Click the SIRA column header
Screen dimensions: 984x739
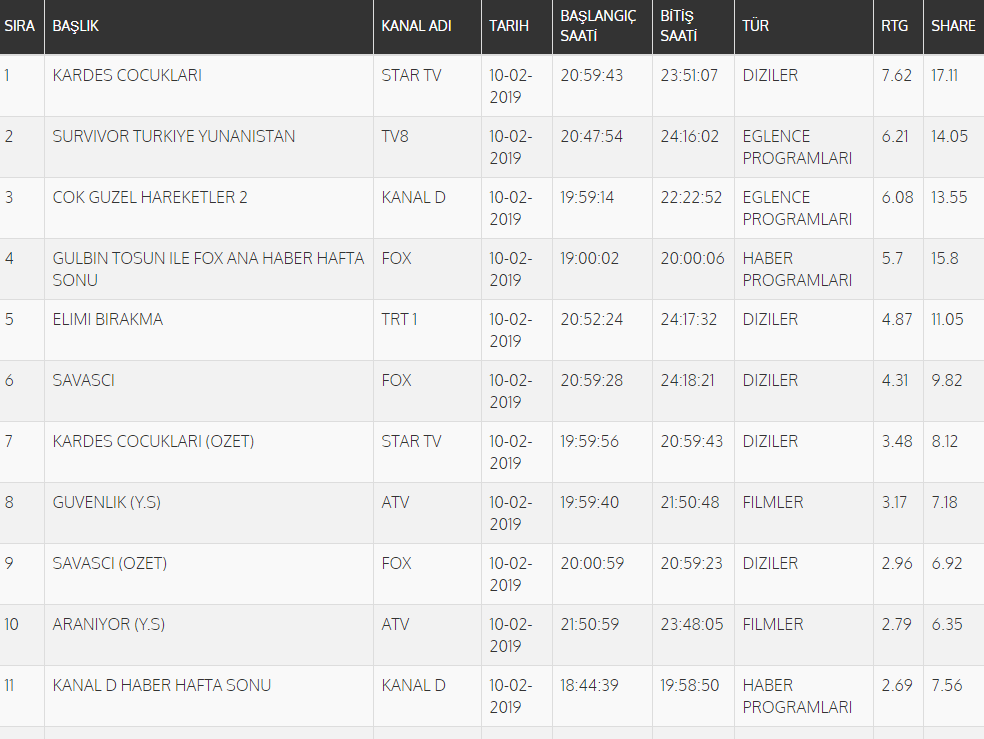click(20, 26)
